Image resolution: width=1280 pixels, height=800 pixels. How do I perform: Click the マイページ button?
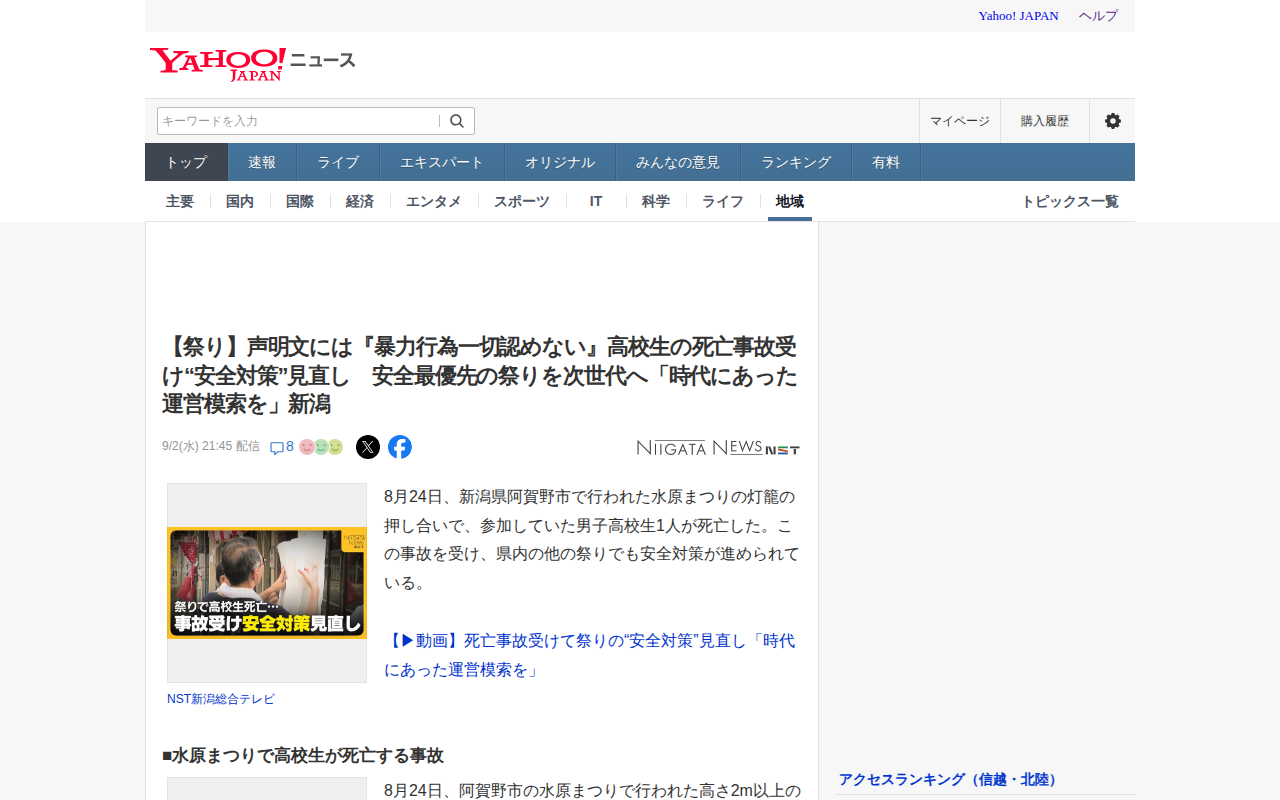point(960,121)
